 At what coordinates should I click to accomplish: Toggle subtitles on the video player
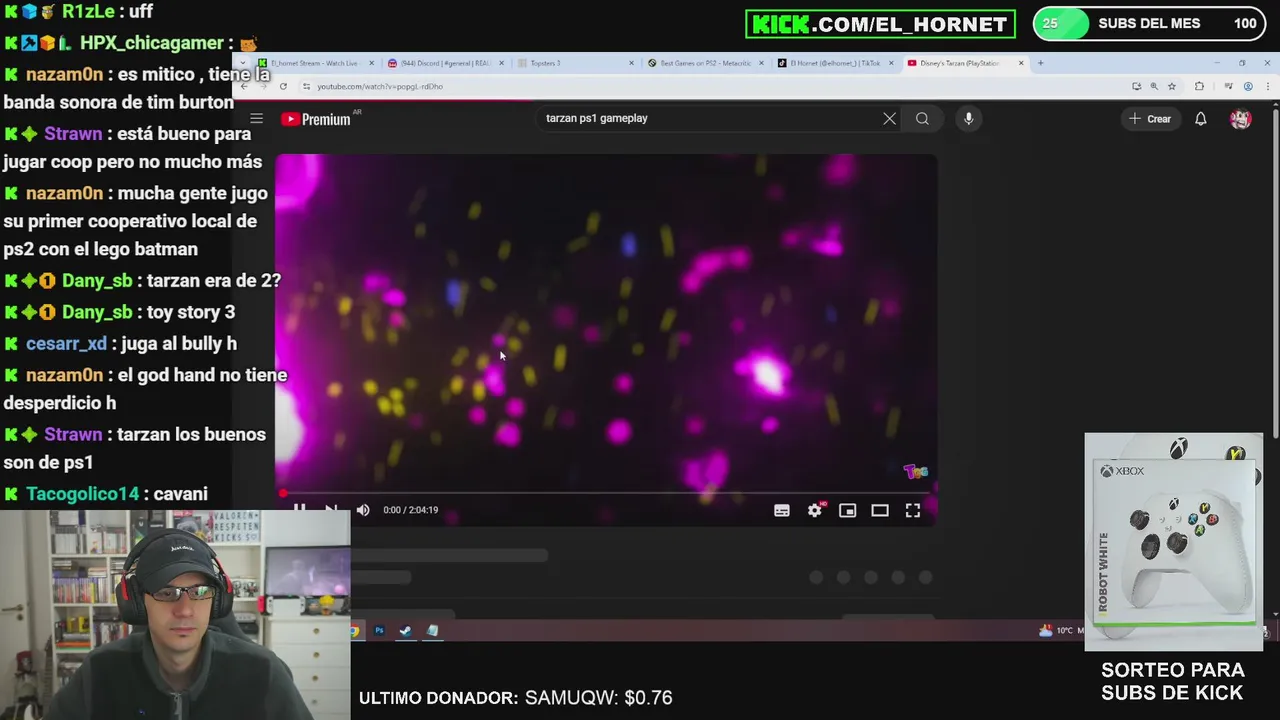pyautogui.click(x=782, y=510)
